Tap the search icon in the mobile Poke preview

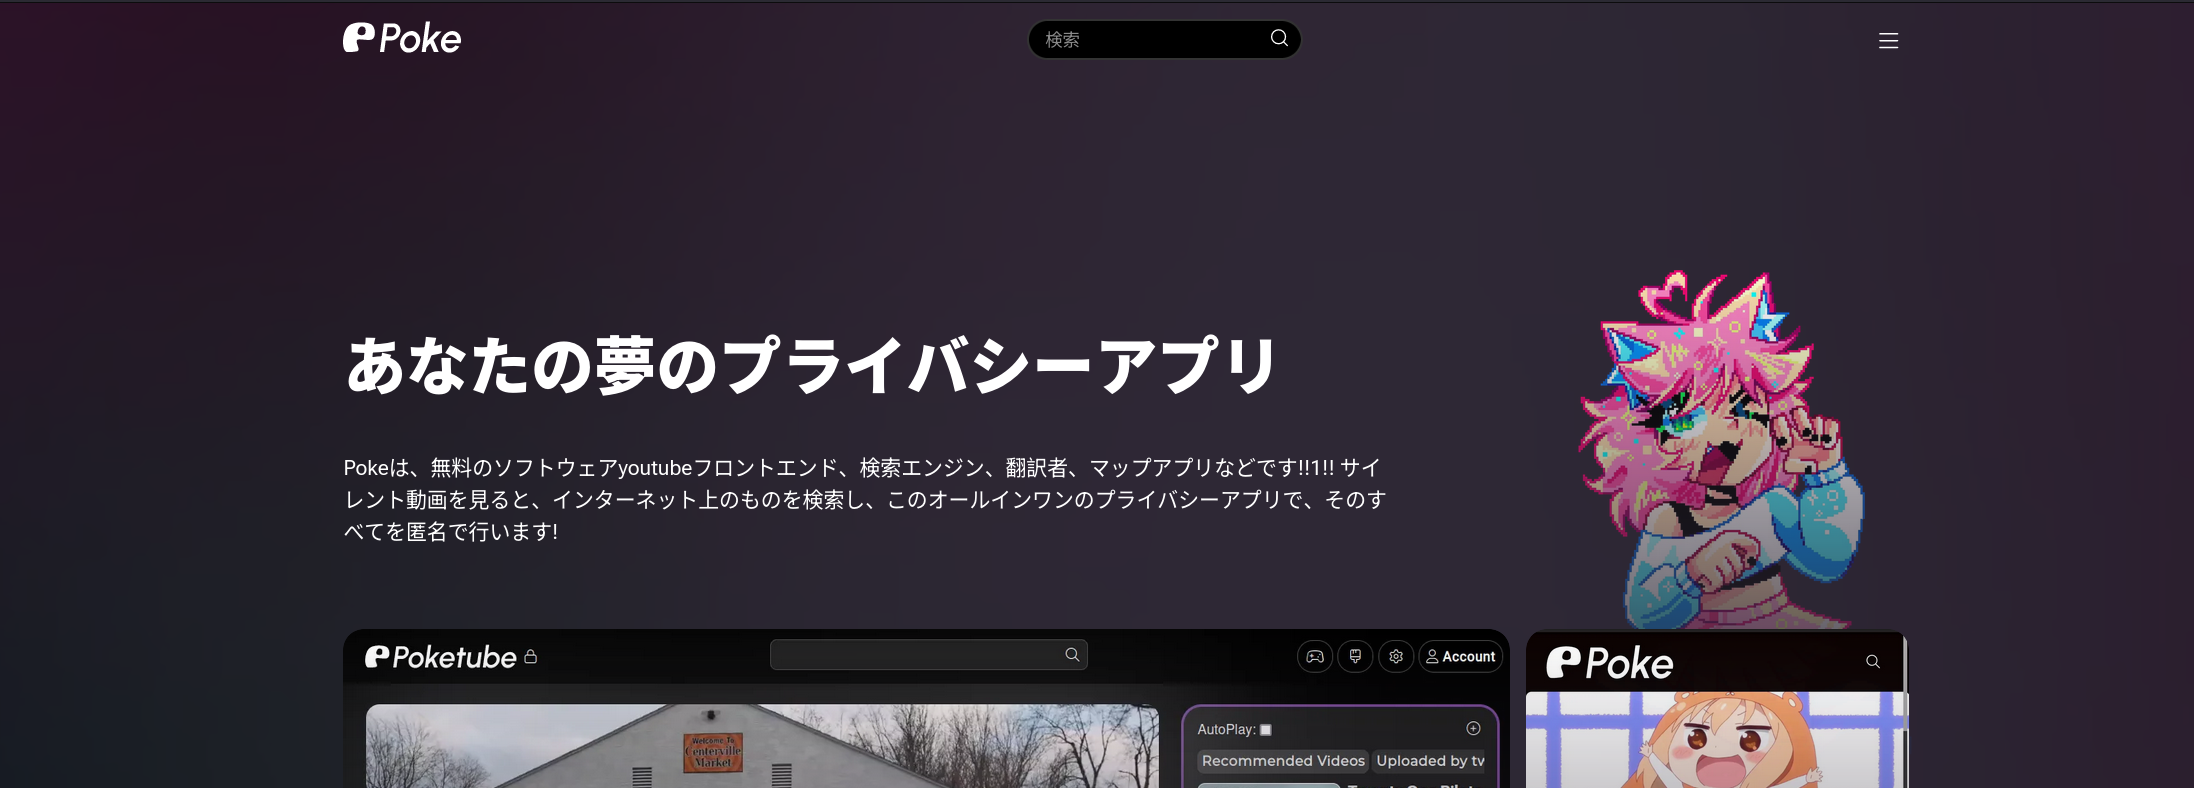point(1873,662)
